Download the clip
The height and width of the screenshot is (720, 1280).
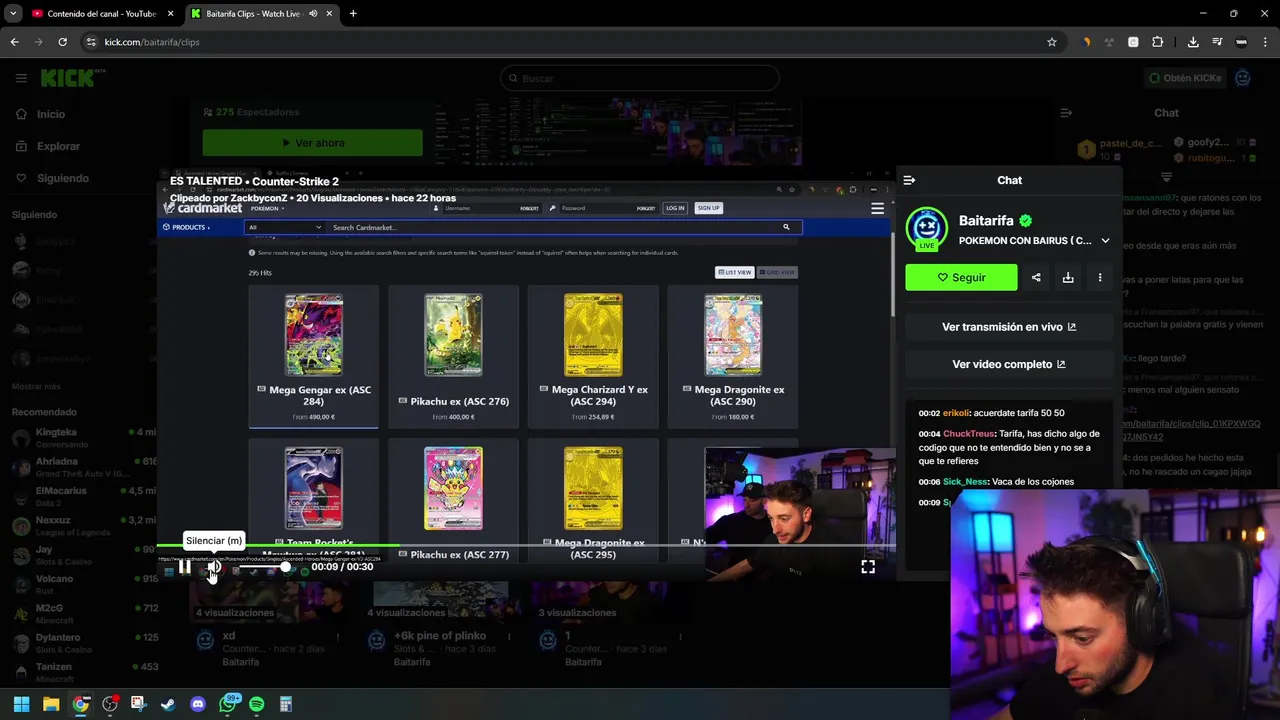click(1068, 277)
